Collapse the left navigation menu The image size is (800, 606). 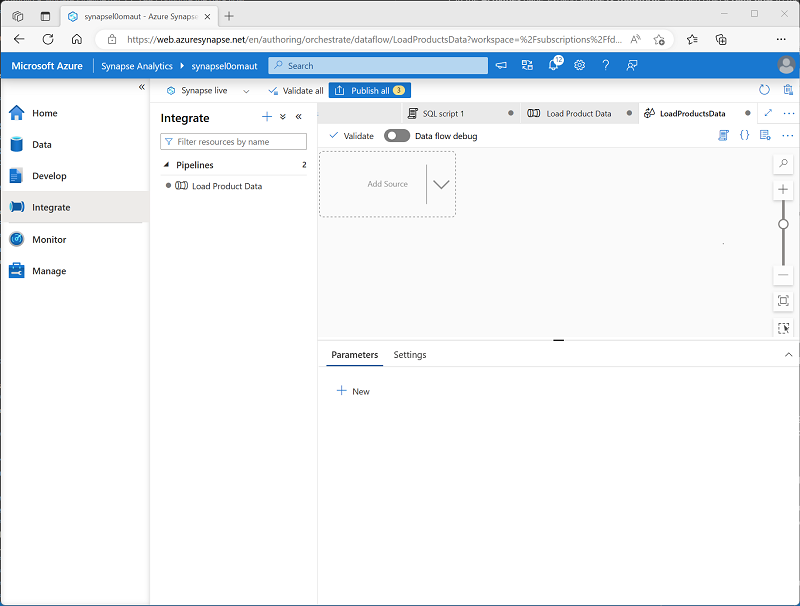[x=141, y=87]
